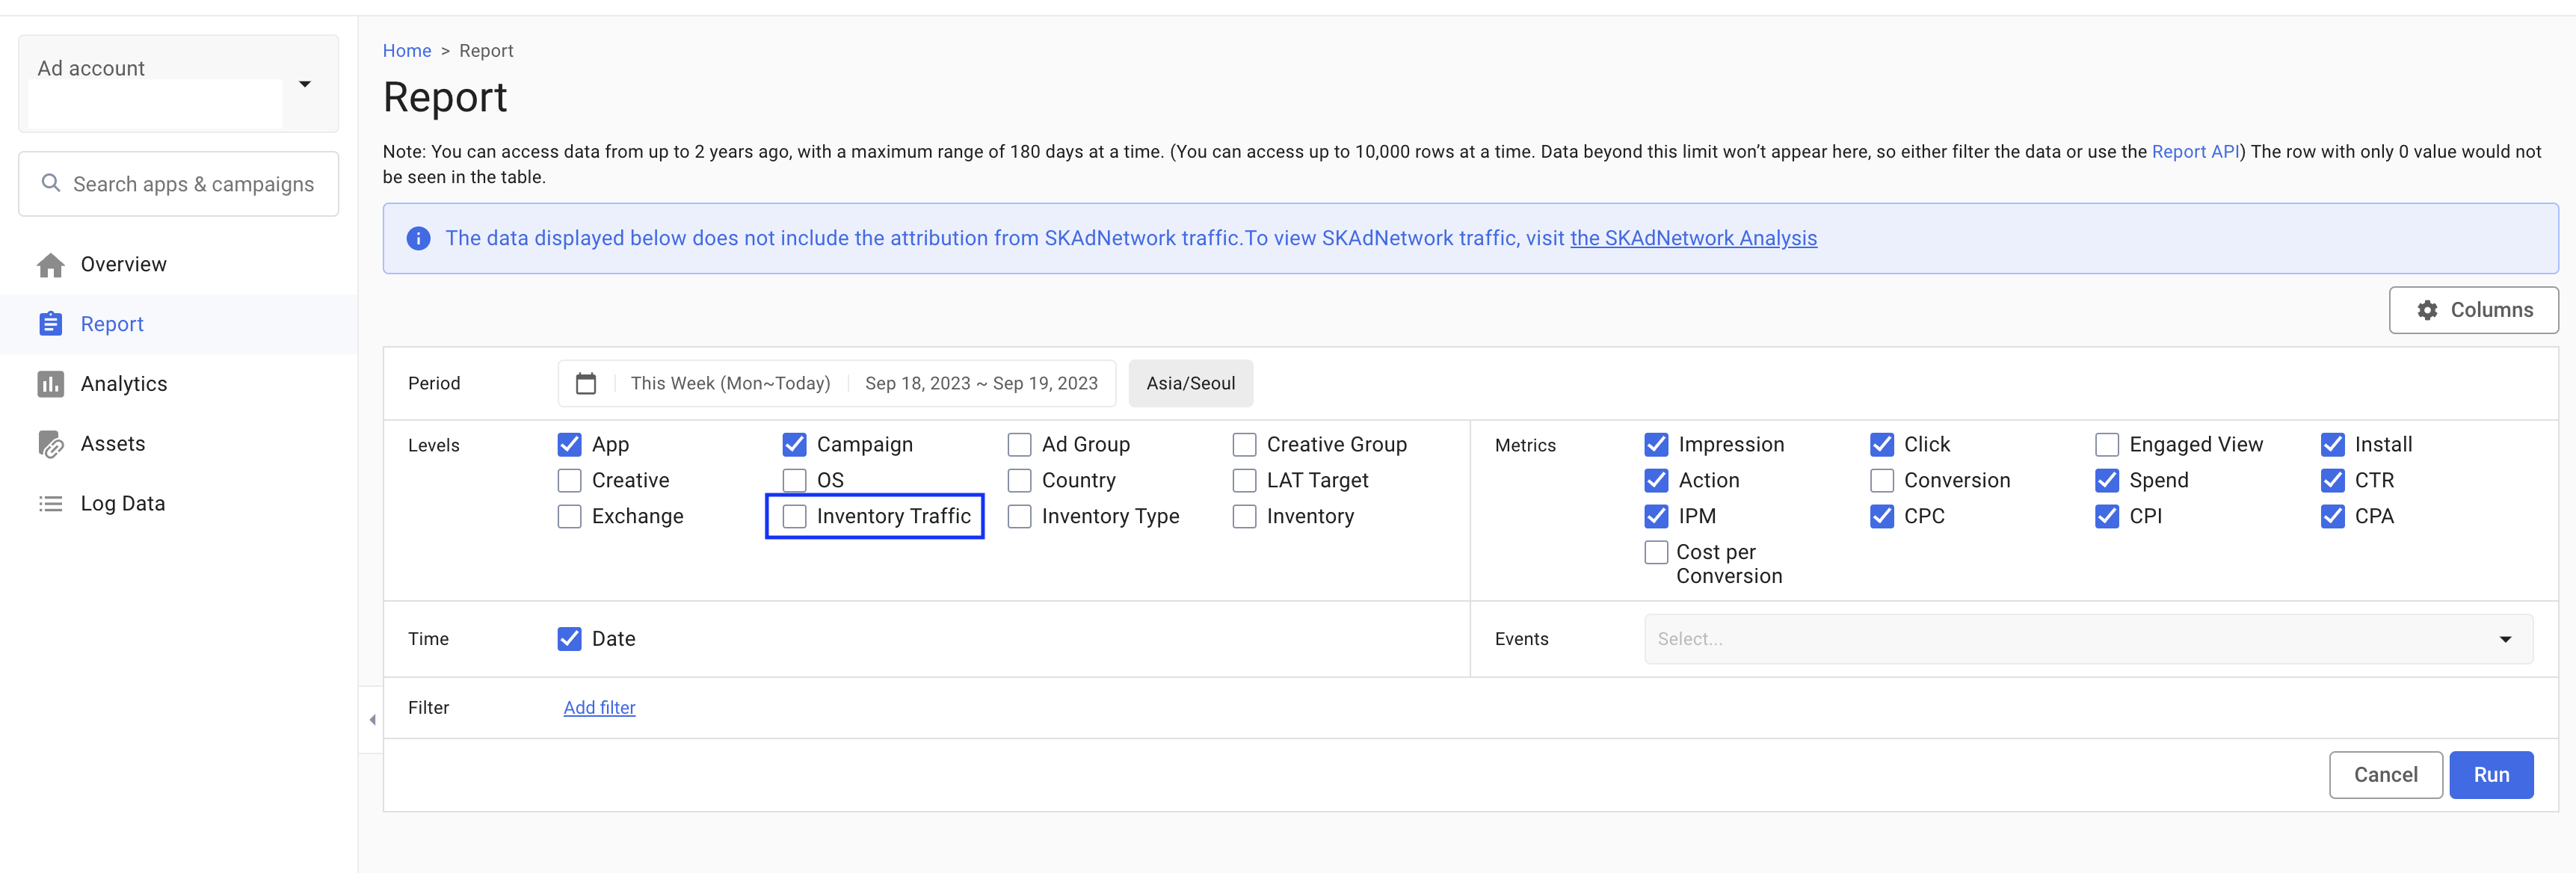This screenshot has width=2576, height=873.
Task: Click the Assets link icon
Action: 51,444
